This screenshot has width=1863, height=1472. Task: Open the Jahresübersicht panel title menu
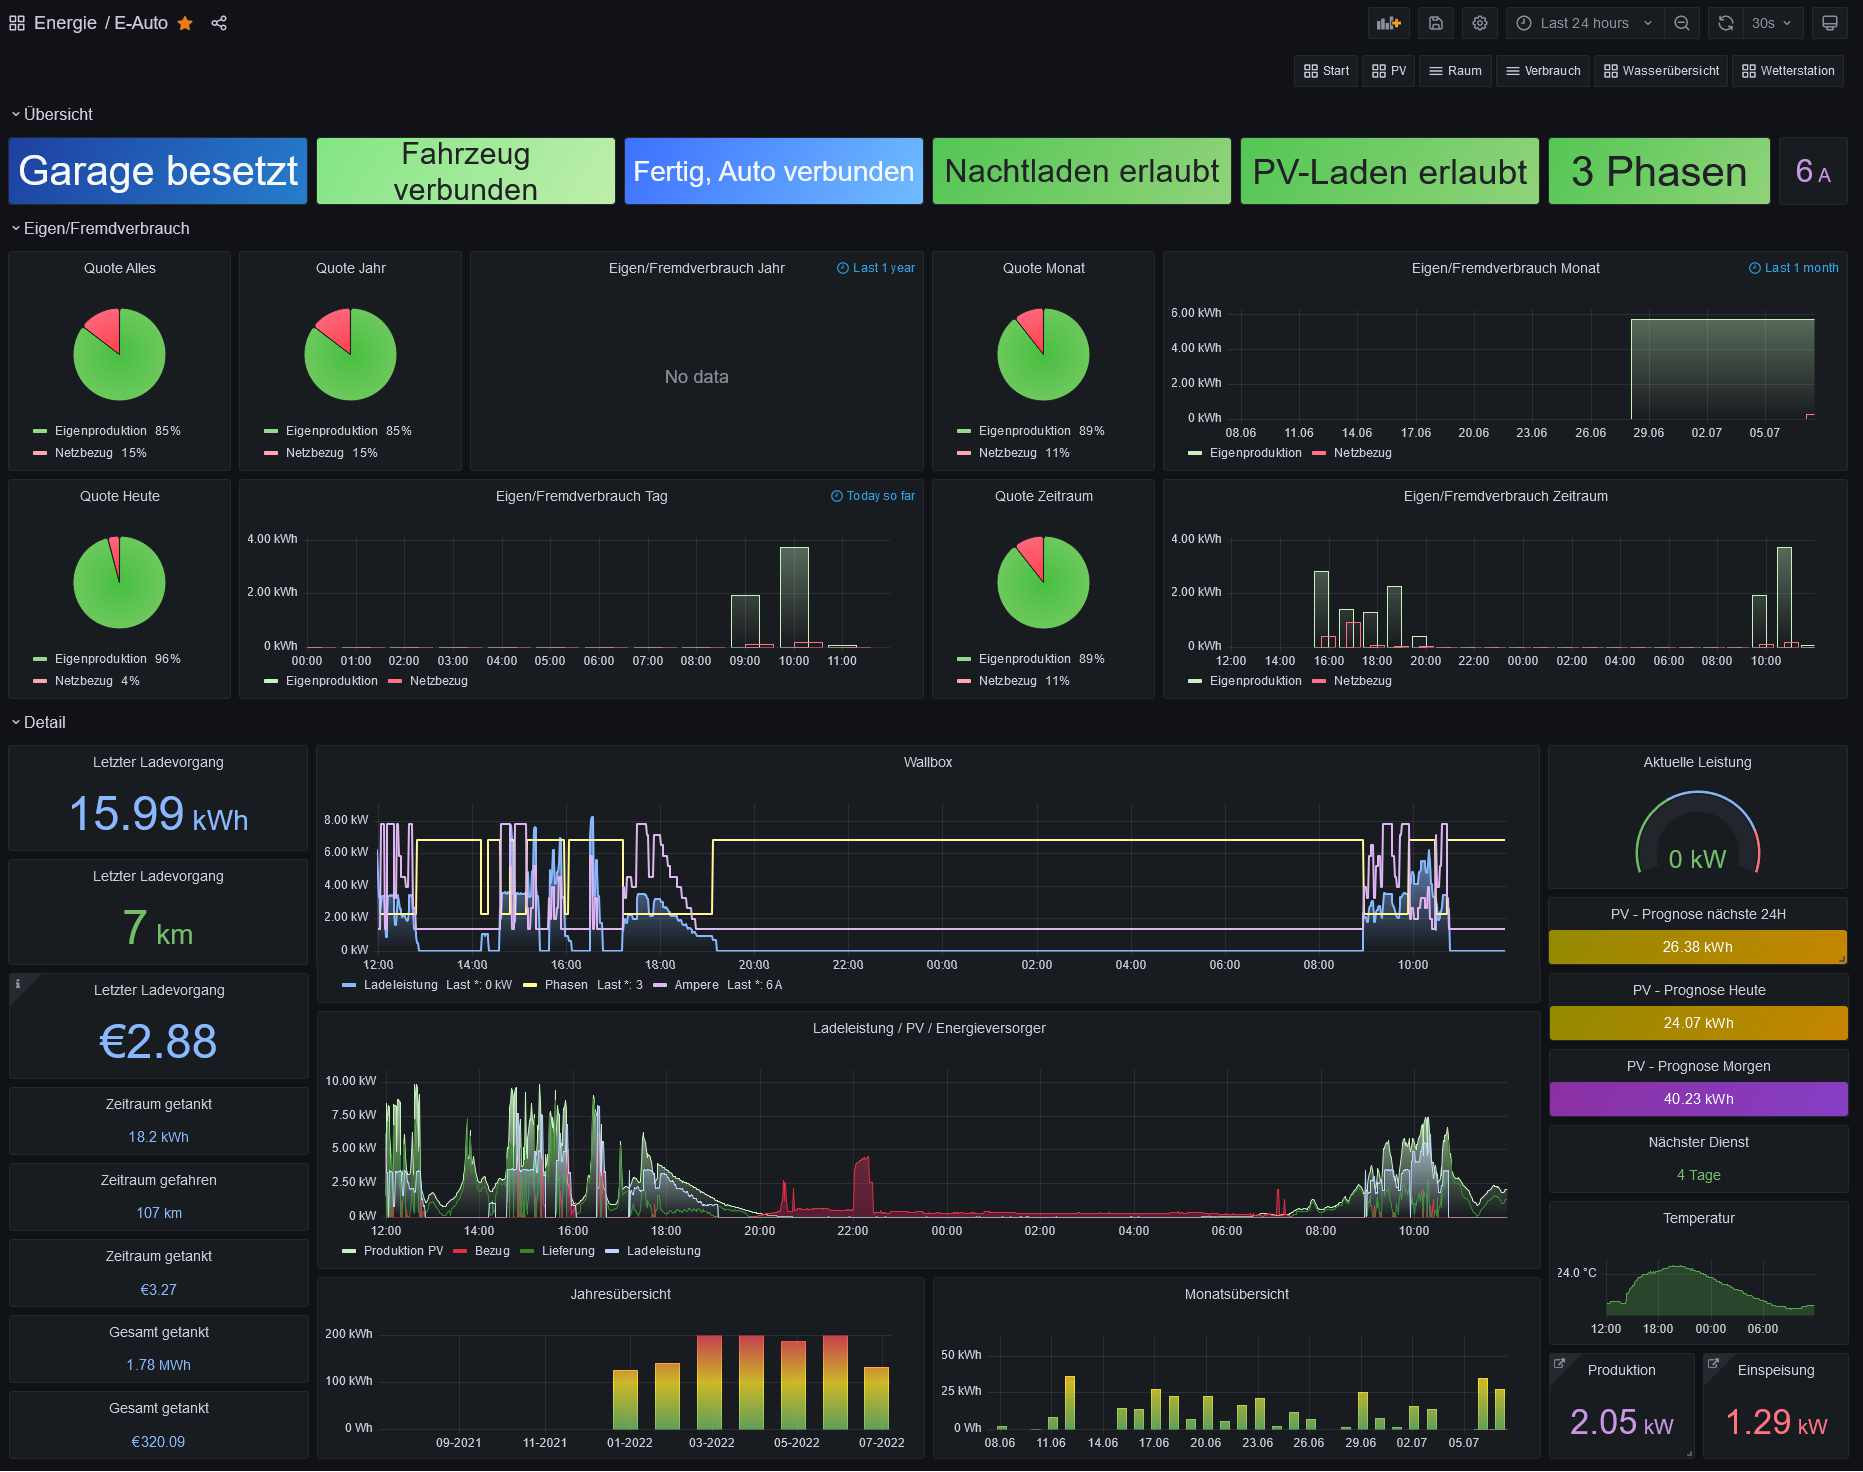tap(620, 1294)
